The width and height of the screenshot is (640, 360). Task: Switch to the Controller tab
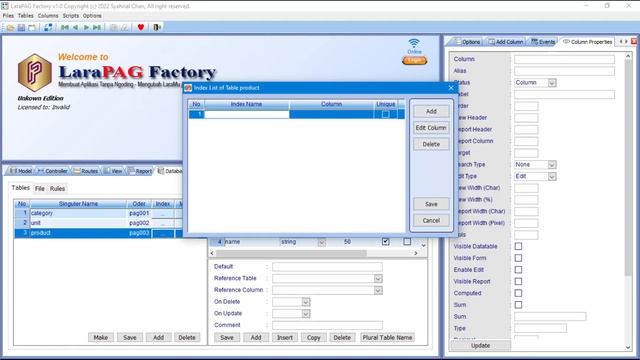pyautogui.click(x=53, y=171)
